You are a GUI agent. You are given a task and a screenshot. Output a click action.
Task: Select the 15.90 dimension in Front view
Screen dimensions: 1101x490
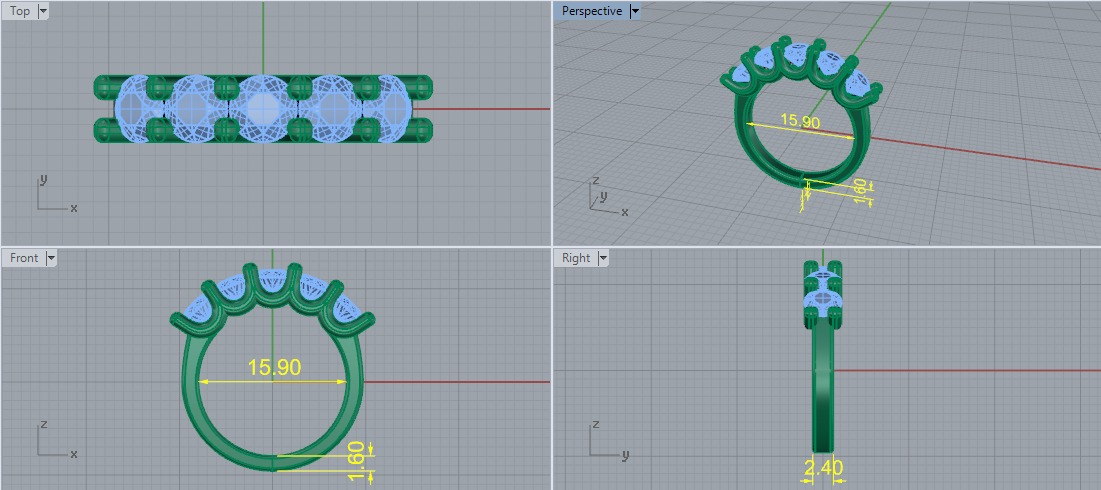274,367
